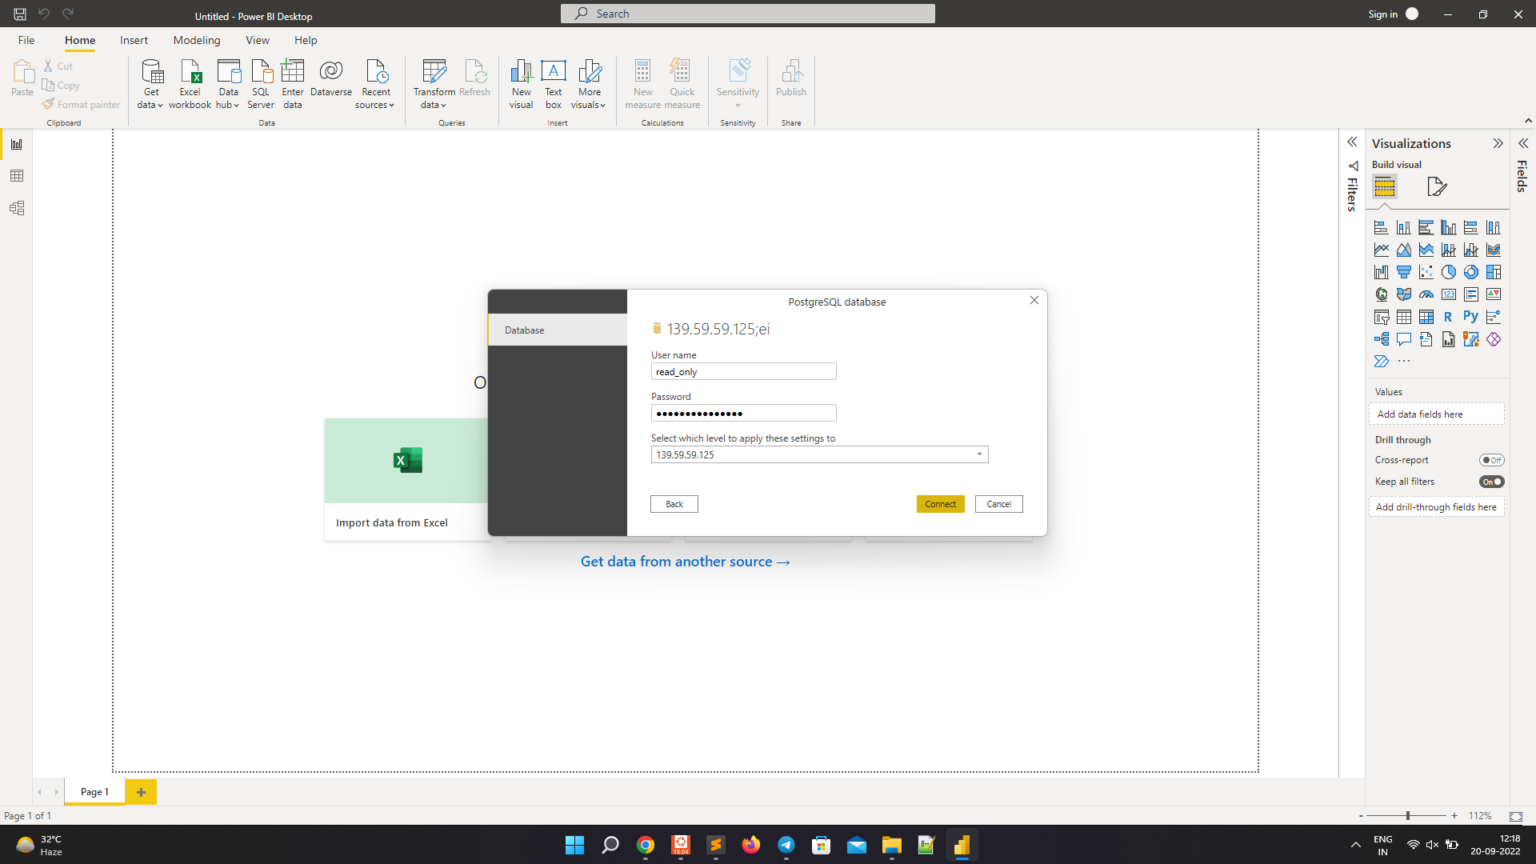This screenshot has height=864, width=1536.
Task: Switch to Model view in left sidebar
Action: point(16,208)
